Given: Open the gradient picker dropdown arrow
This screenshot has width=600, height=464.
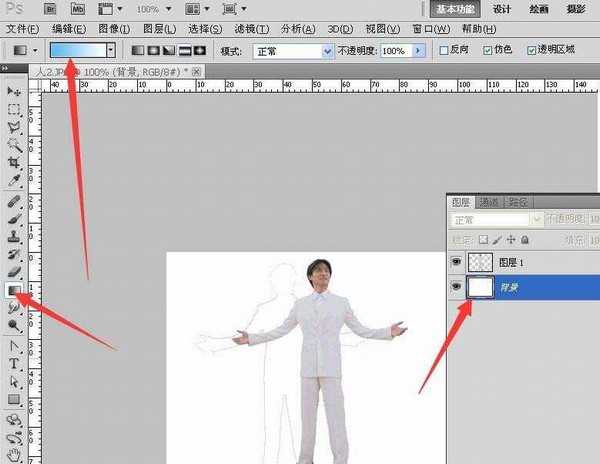Looking at the screenshot, I should [110, 49].
